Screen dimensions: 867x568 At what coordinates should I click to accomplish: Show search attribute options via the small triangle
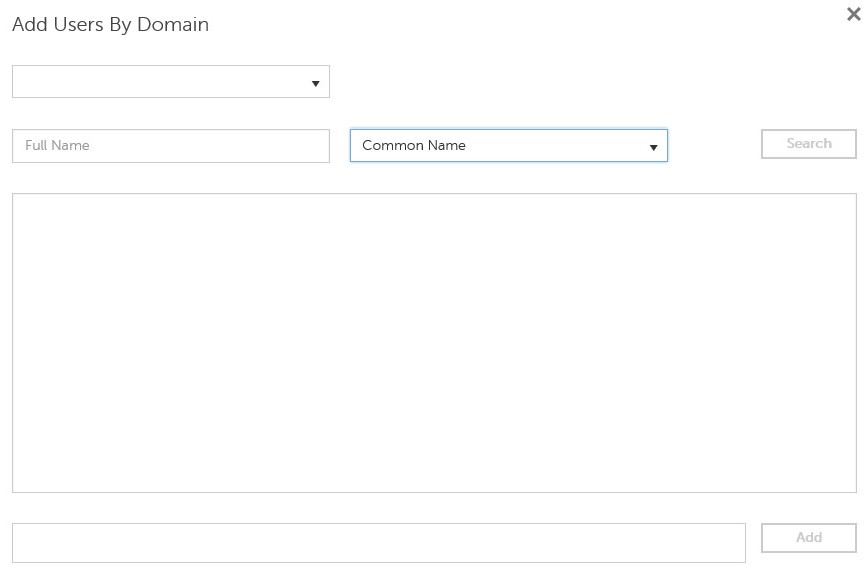[653, 147]
